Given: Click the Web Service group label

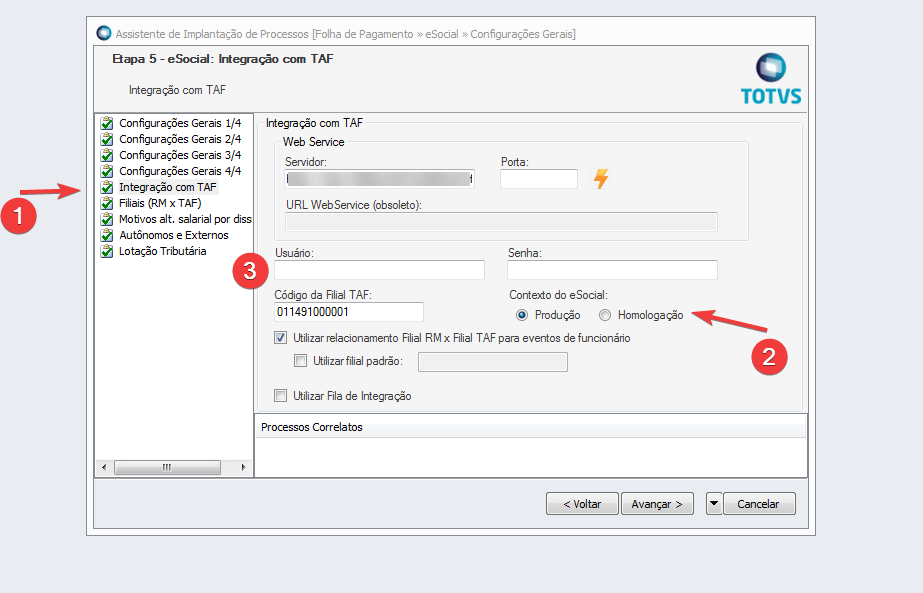Looking at the screenshot, I should pyautogui.click(x=313, y=142).
